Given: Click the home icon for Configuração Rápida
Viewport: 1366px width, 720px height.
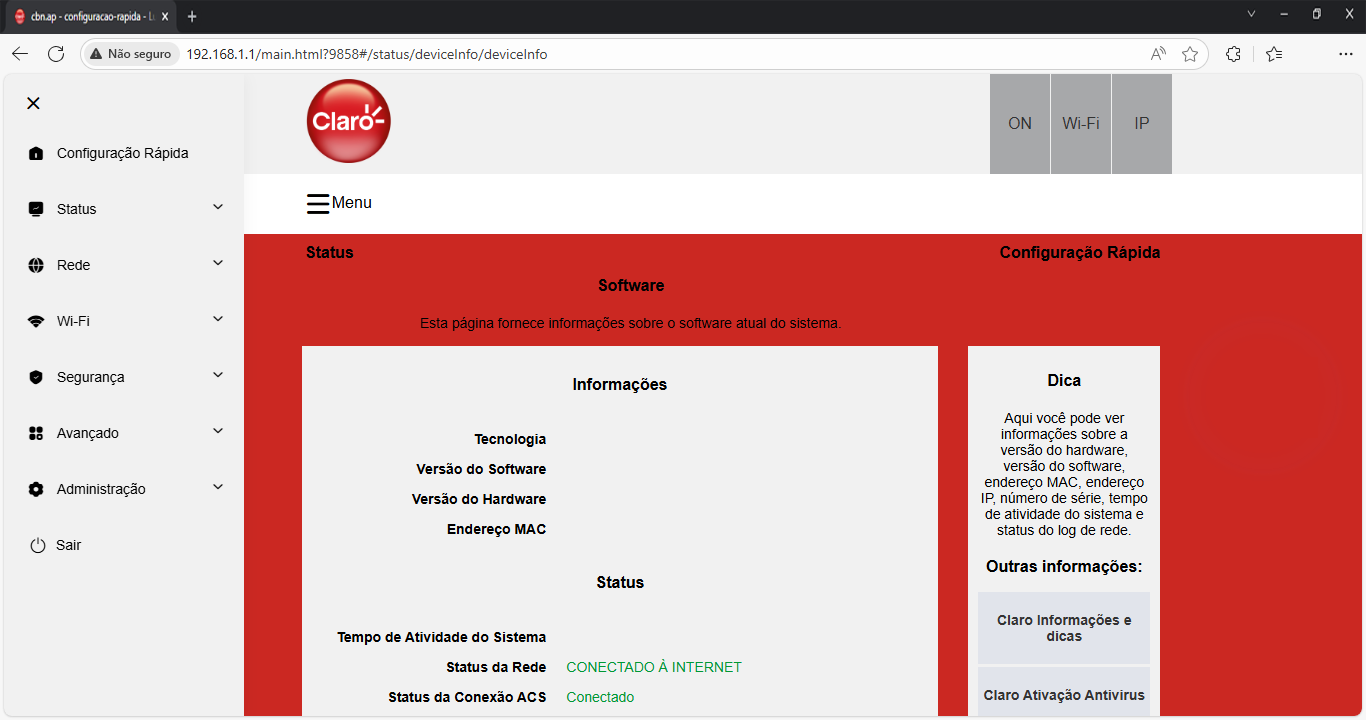Looking at the screenshot, I should [36, 153].
